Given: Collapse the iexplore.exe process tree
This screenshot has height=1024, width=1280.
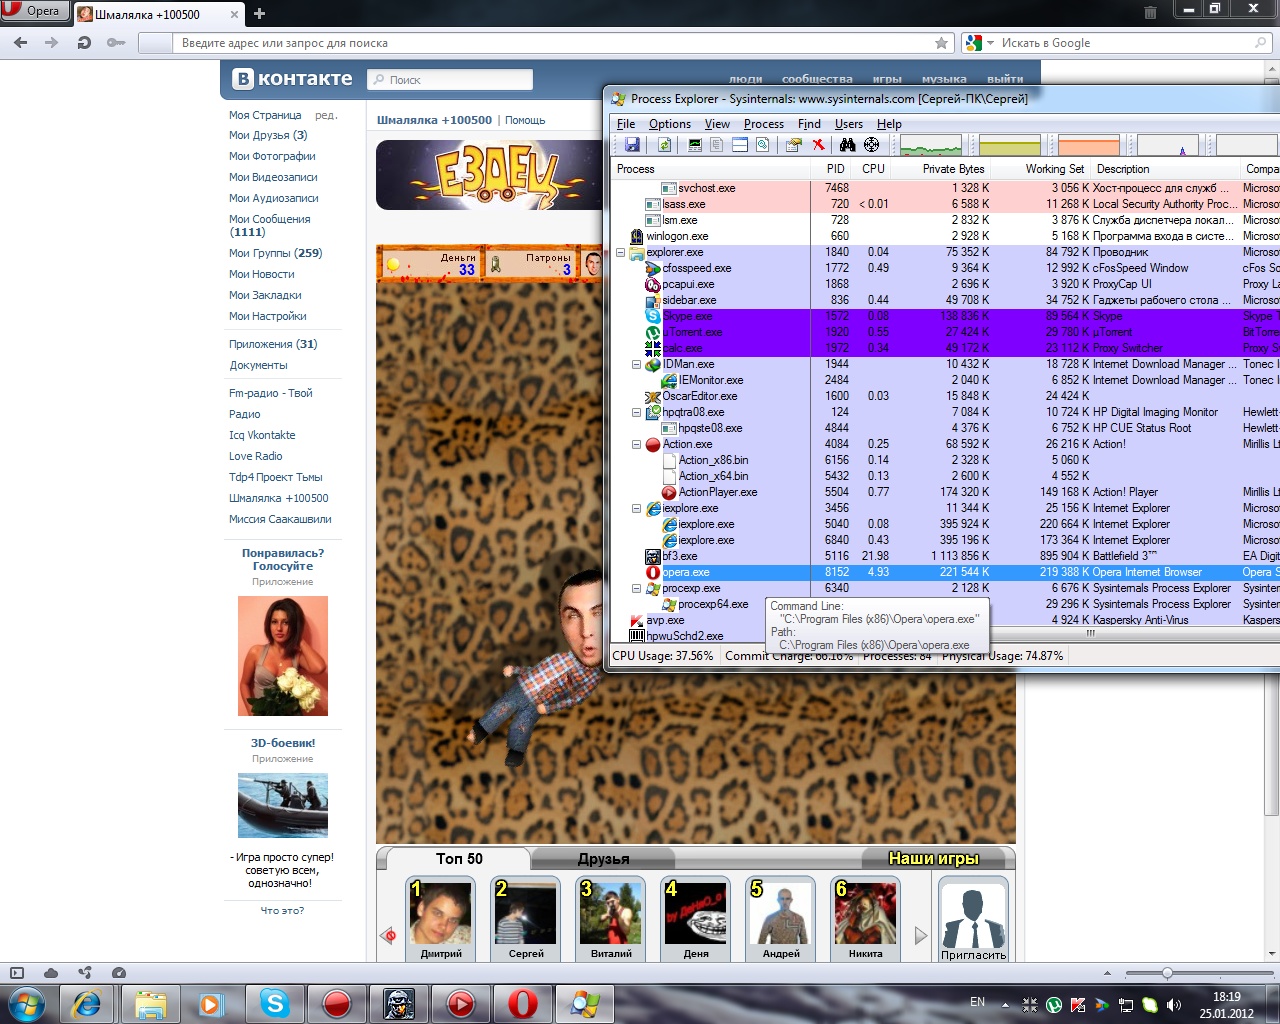Looking at the screenshot, I should click(636, 509).
